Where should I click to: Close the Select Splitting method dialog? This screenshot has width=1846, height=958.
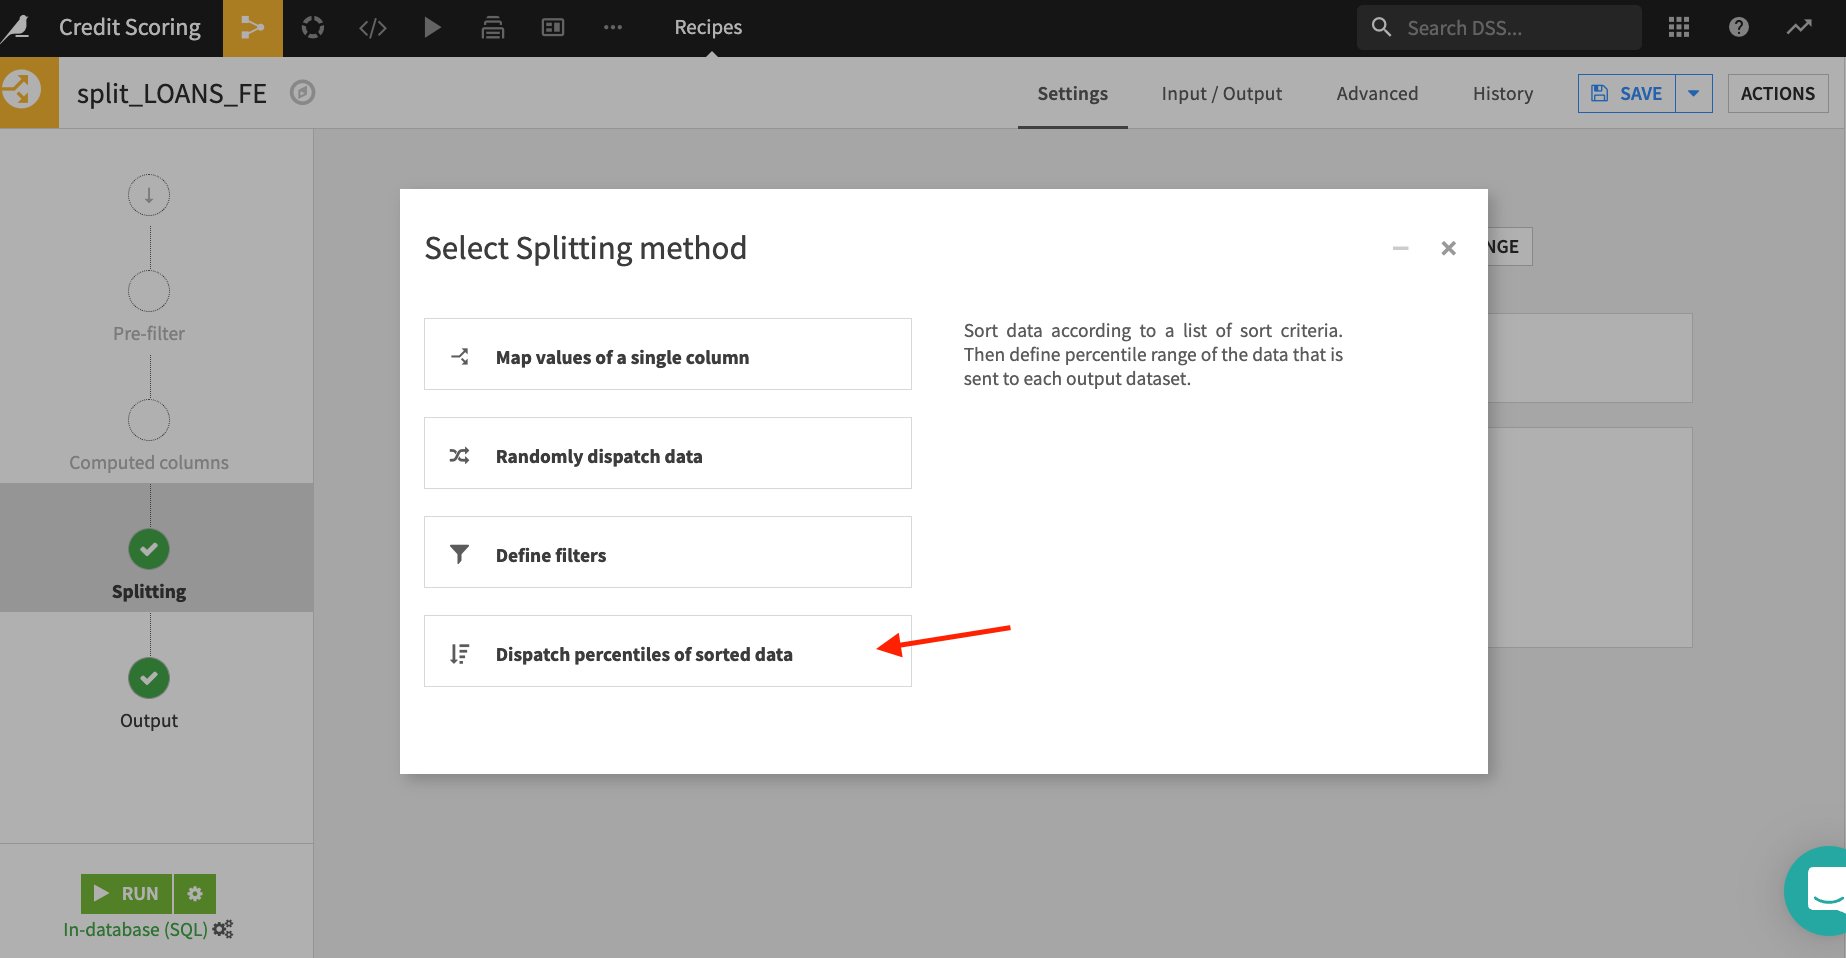1447,248
